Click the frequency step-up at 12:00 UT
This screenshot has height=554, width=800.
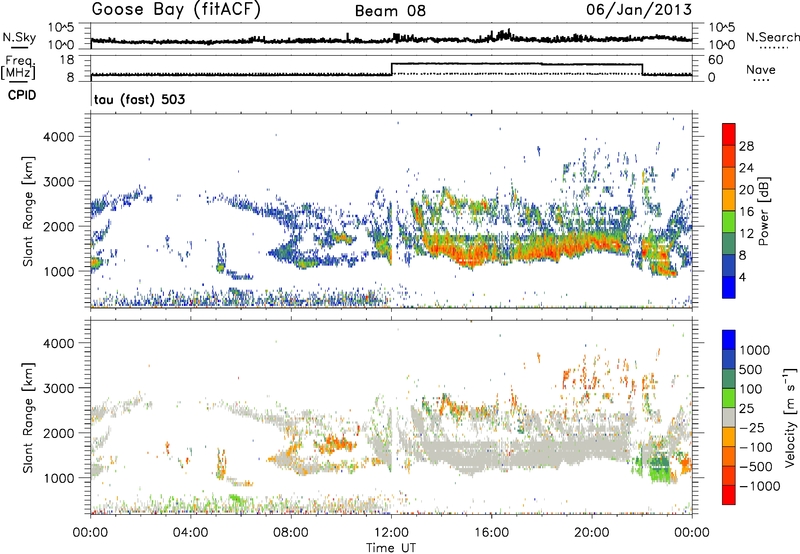click(391, 69)
